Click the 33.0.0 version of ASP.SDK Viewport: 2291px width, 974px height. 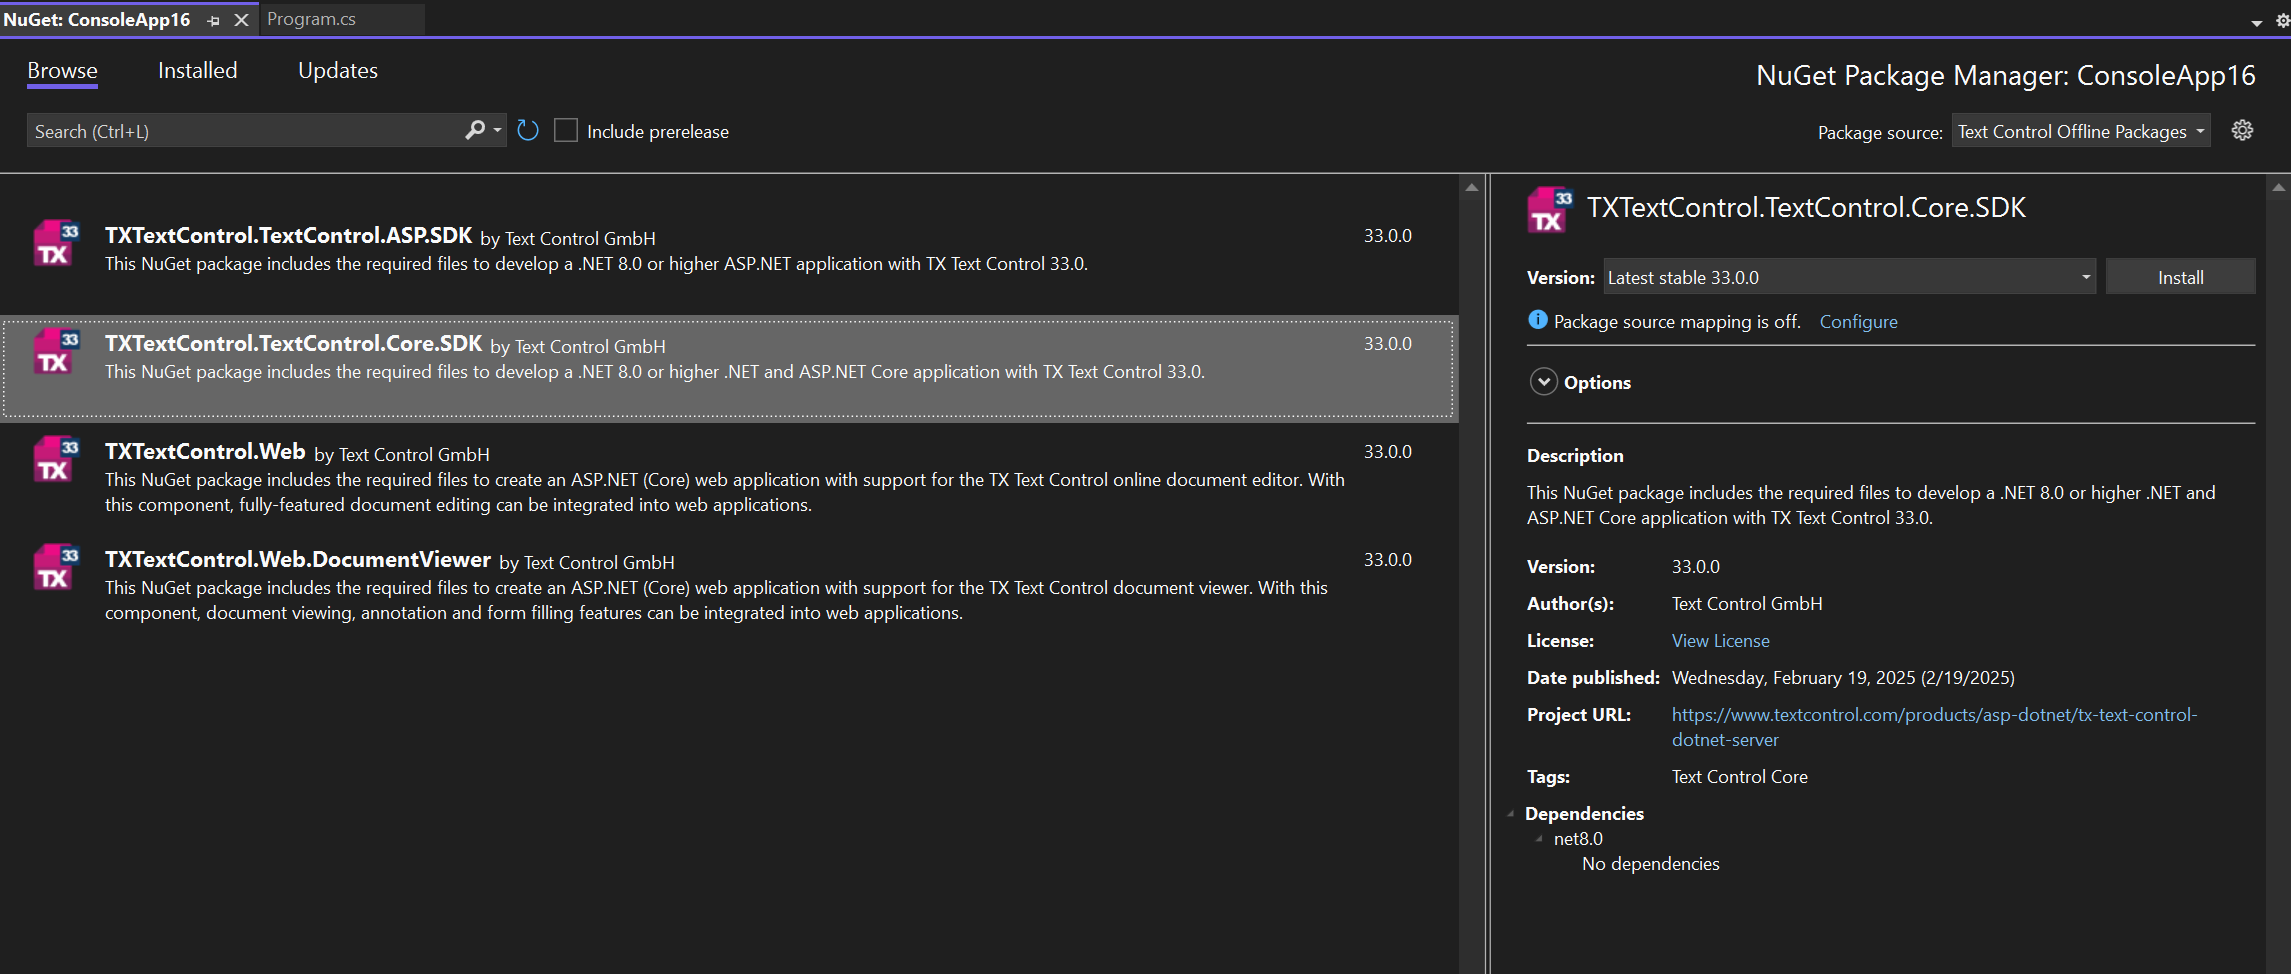[1387, 236]
